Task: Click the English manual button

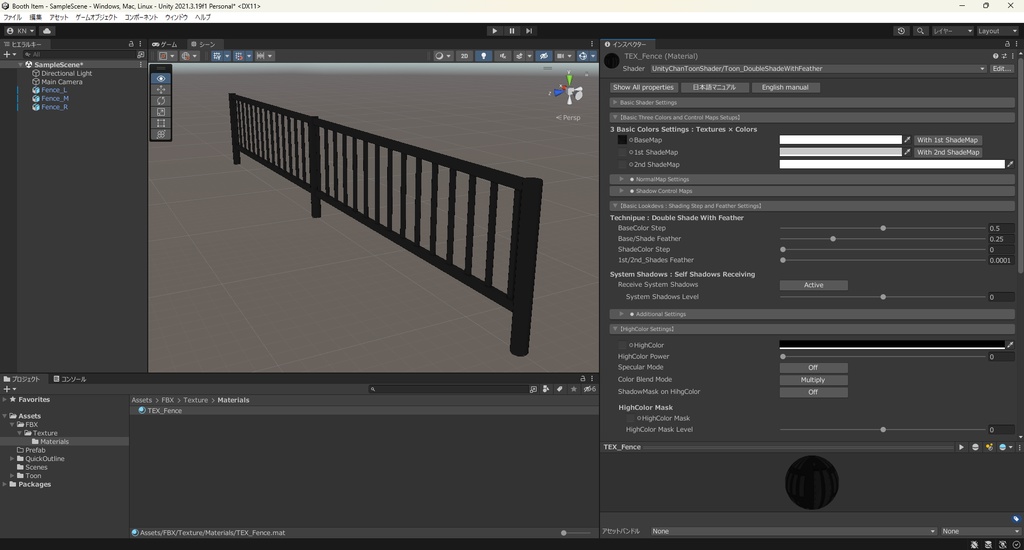Action: point(785,87)
